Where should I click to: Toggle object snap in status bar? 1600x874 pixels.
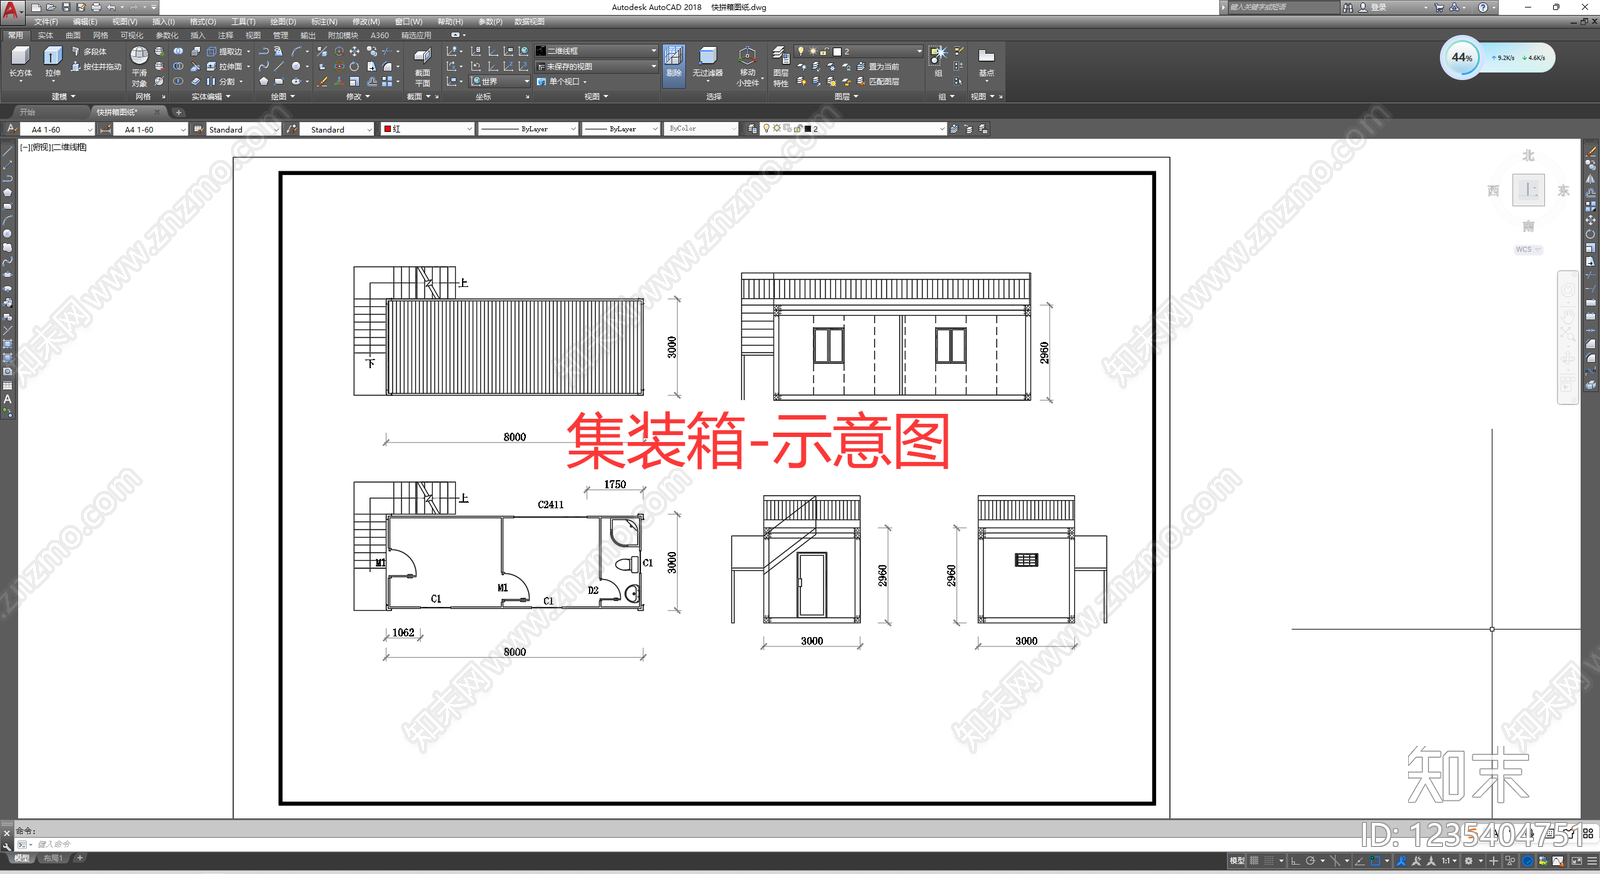(x=1376, y=860)
